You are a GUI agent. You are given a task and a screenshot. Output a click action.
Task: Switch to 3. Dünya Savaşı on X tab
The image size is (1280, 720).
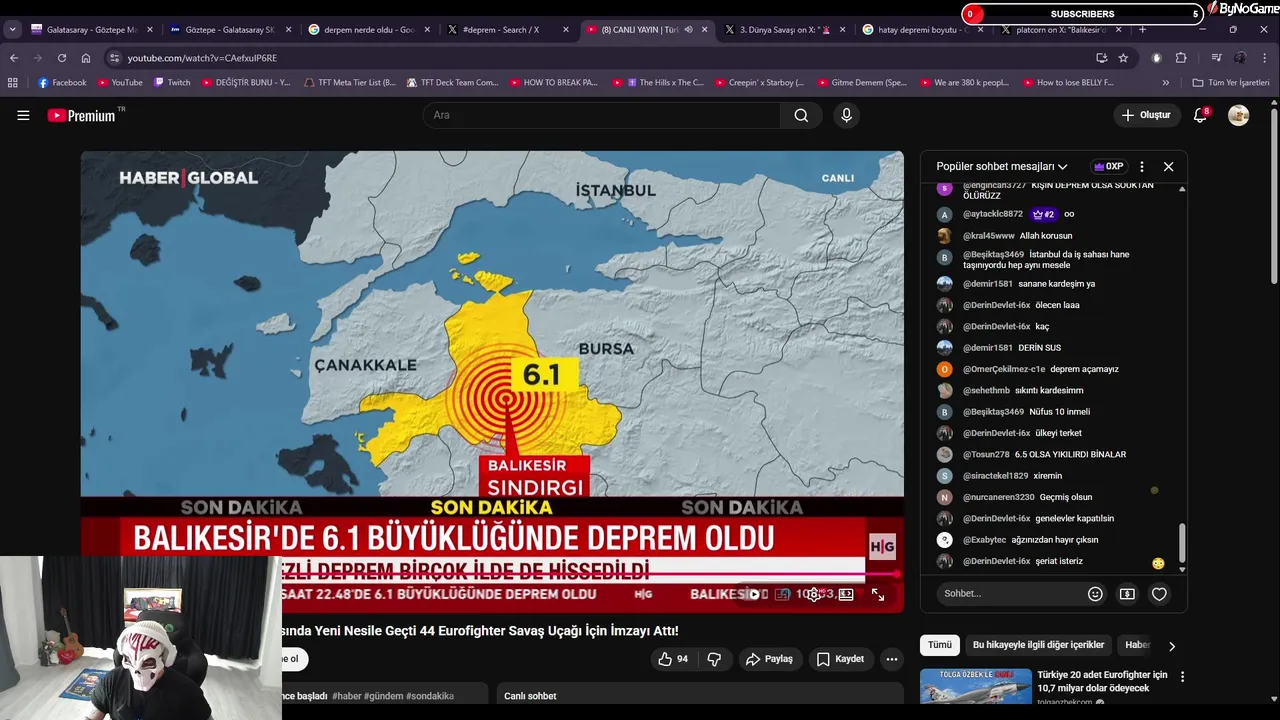(784, 30)
